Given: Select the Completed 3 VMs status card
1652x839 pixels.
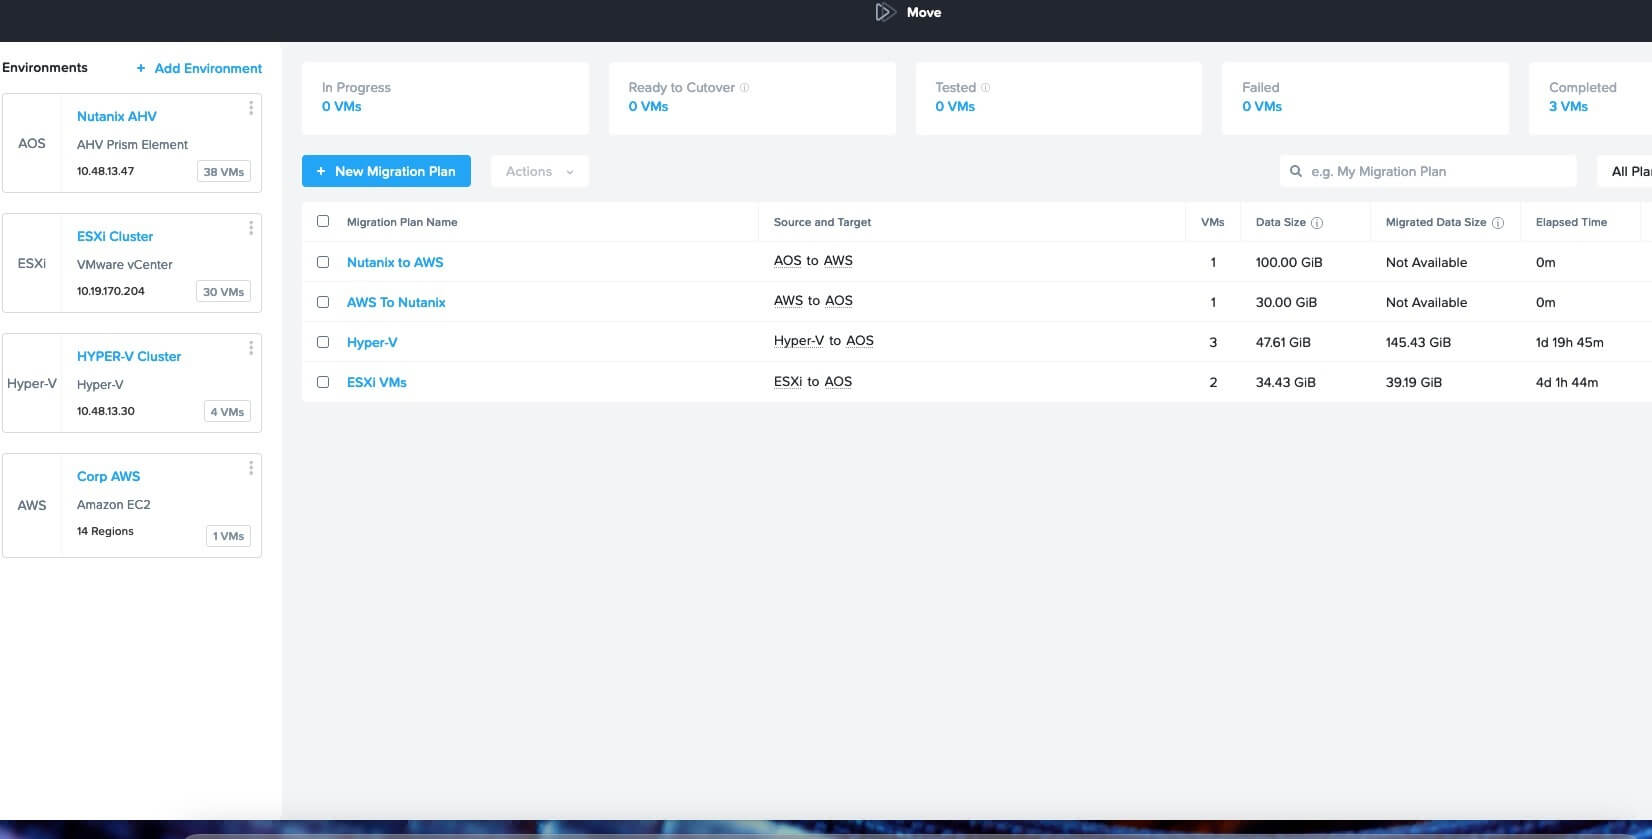Looking at the screenshot, I should coord(1588,97).
